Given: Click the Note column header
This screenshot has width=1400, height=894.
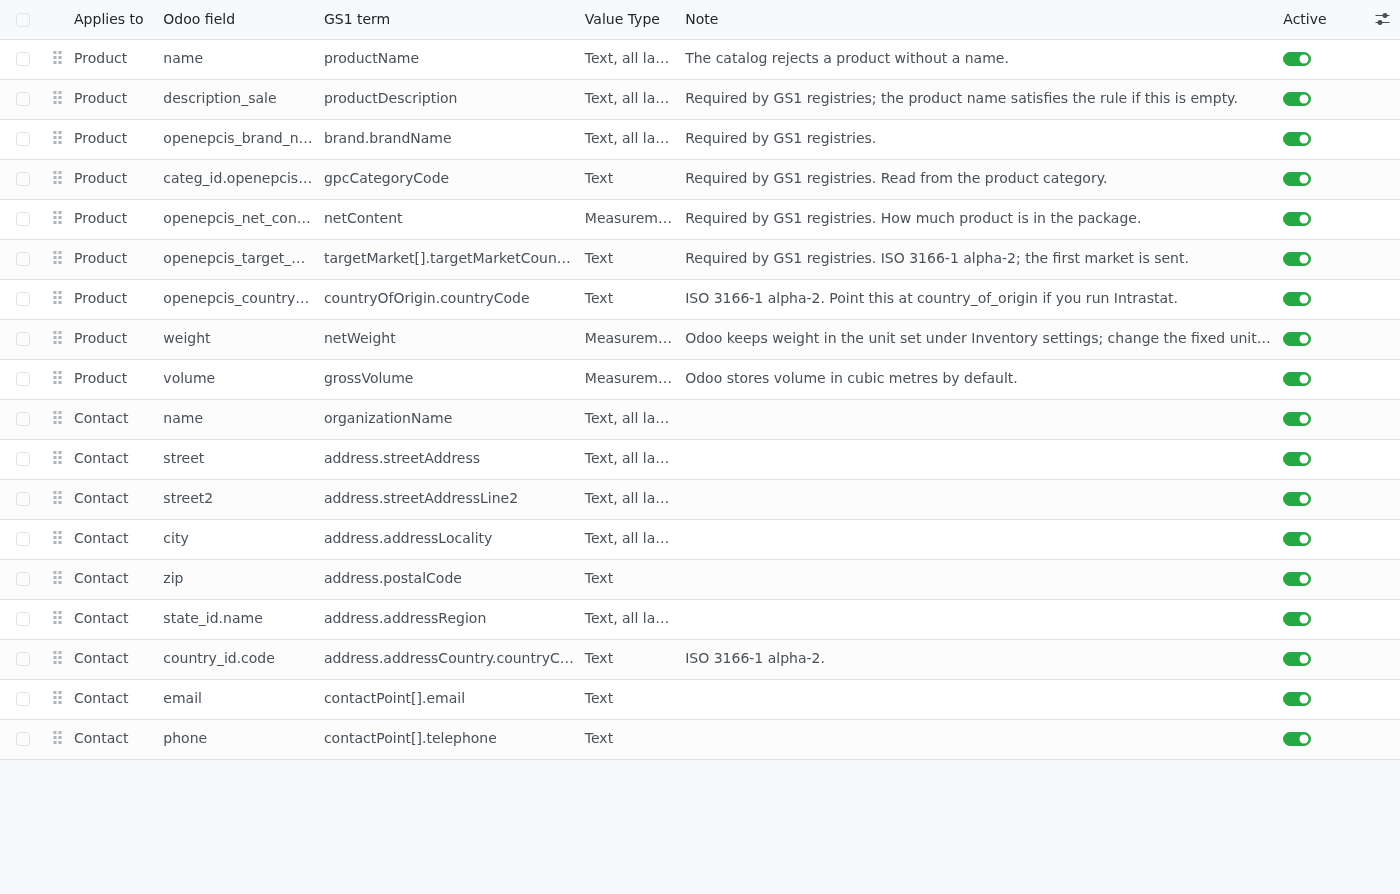Looking at the screenshot, I should 702,19.
